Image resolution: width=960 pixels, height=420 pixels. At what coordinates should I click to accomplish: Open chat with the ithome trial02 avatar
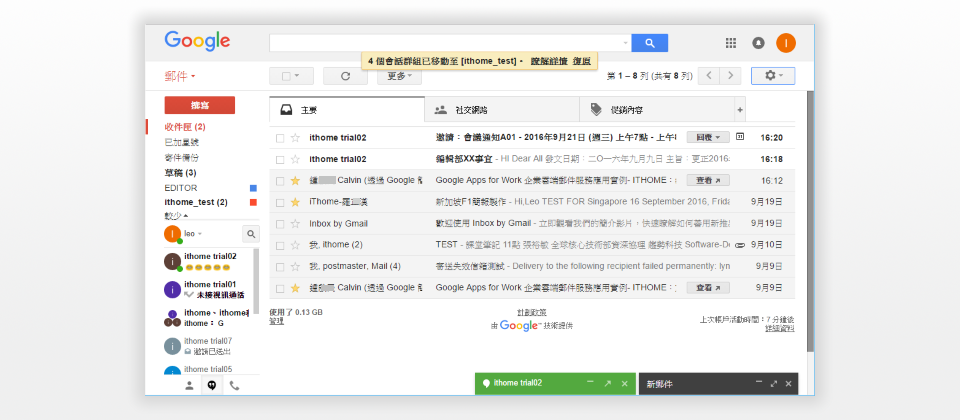(x=173, y=261)
